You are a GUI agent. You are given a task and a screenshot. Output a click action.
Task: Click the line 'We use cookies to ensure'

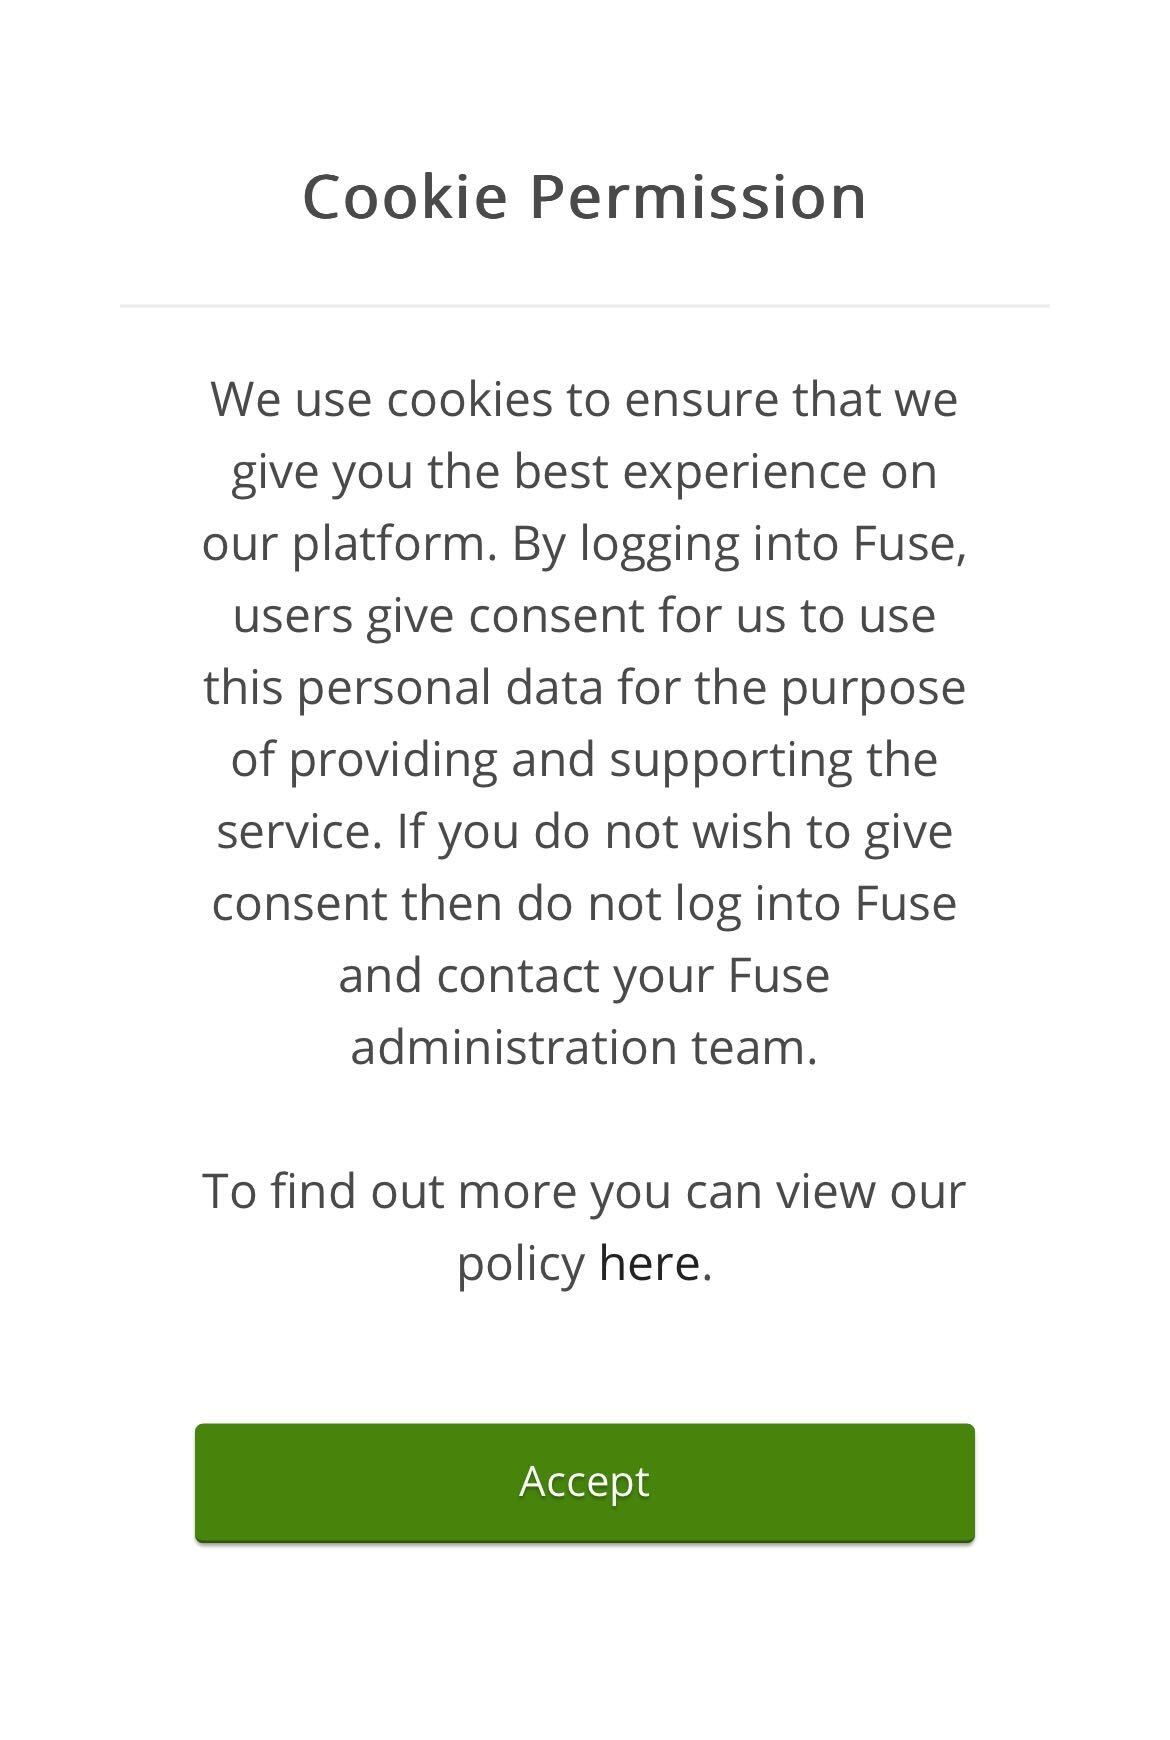click(584, 400)
